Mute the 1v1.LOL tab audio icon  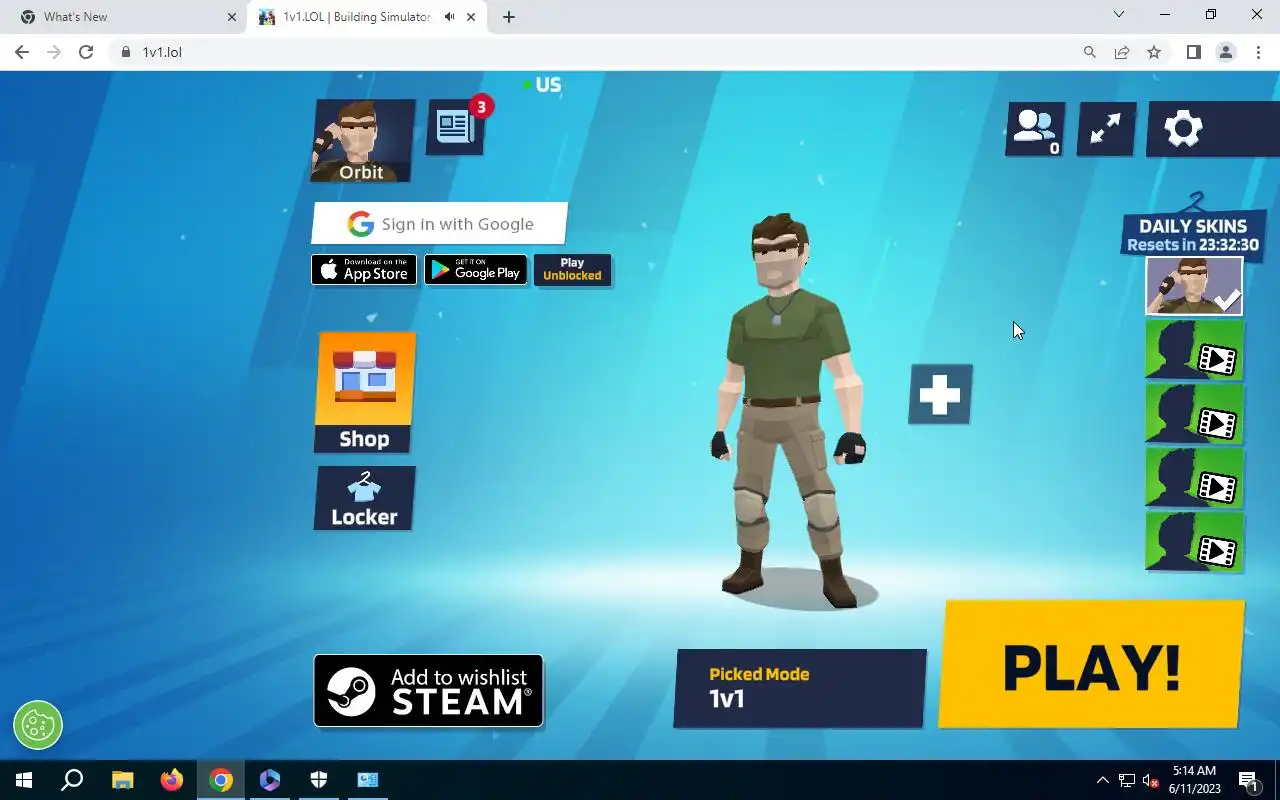(450, 17)
